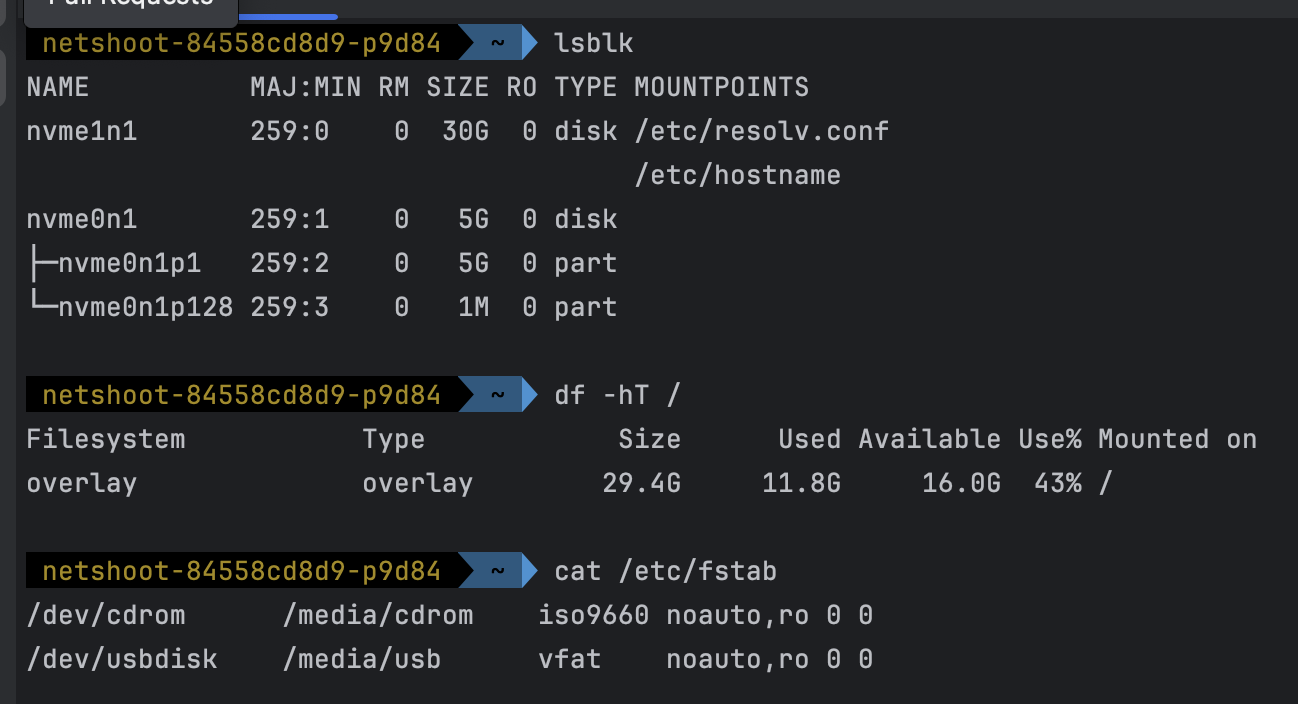Click the iso9660 filesystem type
Image resolution: width=1298 pixels, height=704 pixels.
click(593, 615)
